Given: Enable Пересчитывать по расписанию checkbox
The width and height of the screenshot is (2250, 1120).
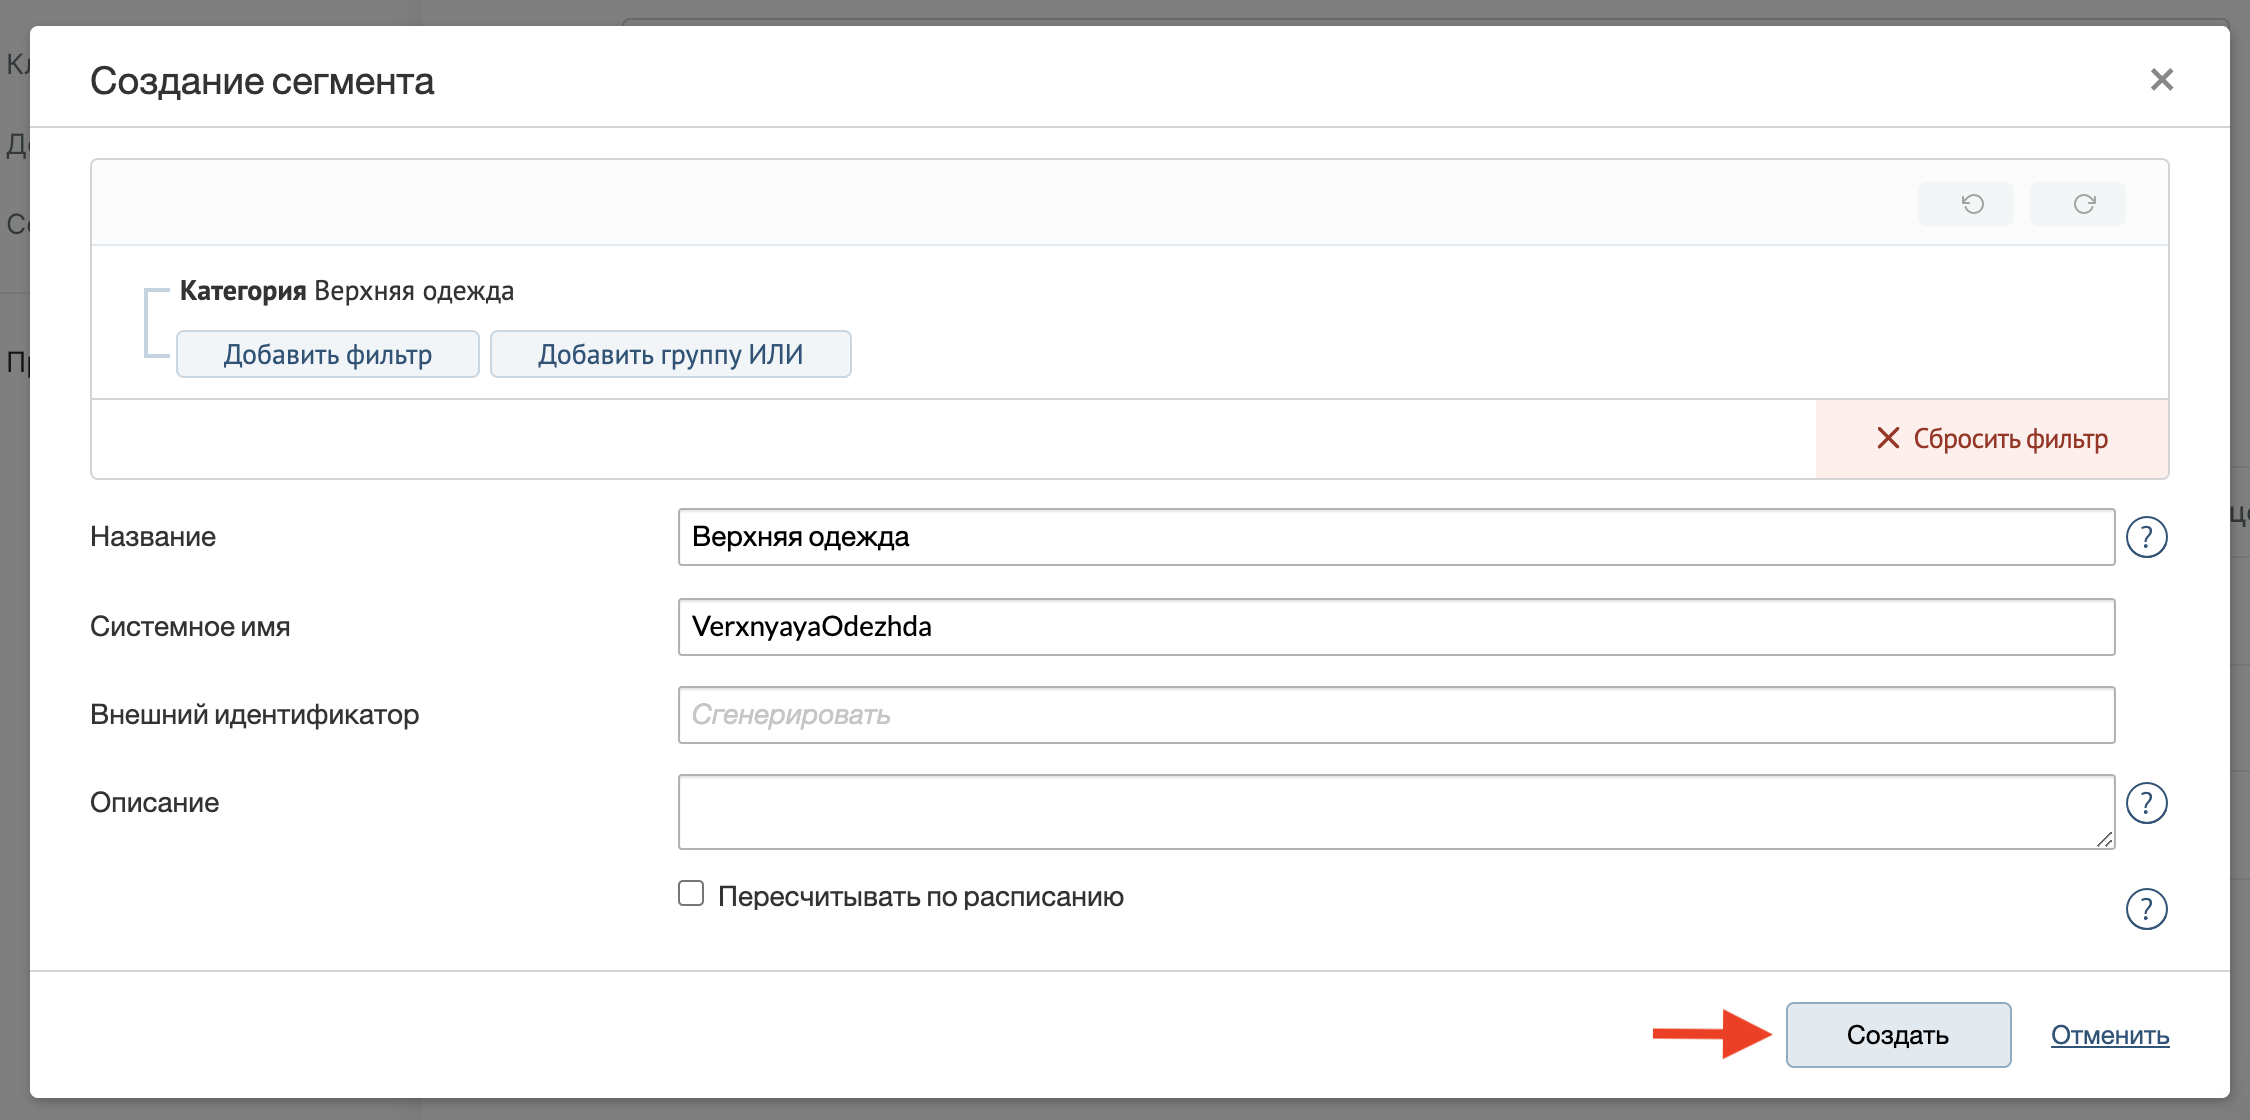Looking at the screenshot, I should [691, 893].
